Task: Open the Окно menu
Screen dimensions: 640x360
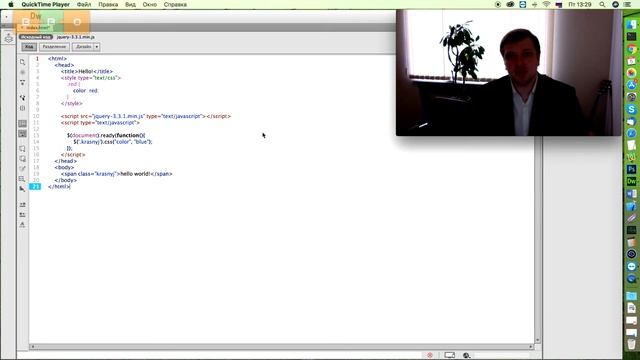Action: [149, 4]
